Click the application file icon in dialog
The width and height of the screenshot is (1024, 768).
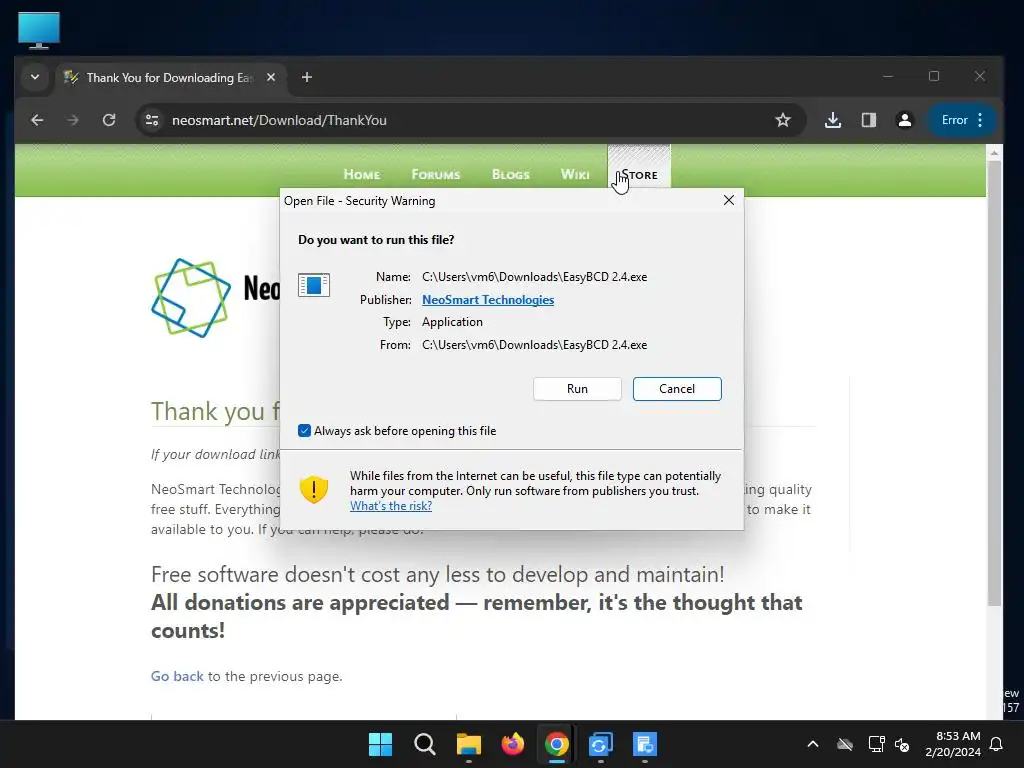[x=313, y=285]
